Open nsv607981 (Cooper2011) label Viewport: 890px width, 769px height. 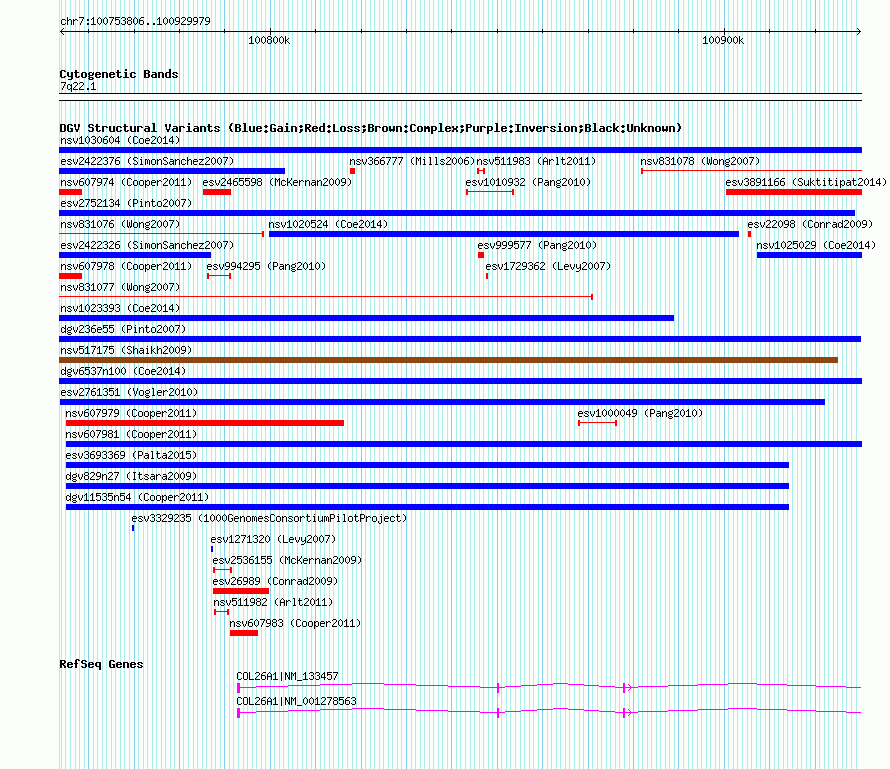pyautogui.click(x=131, y=434)
